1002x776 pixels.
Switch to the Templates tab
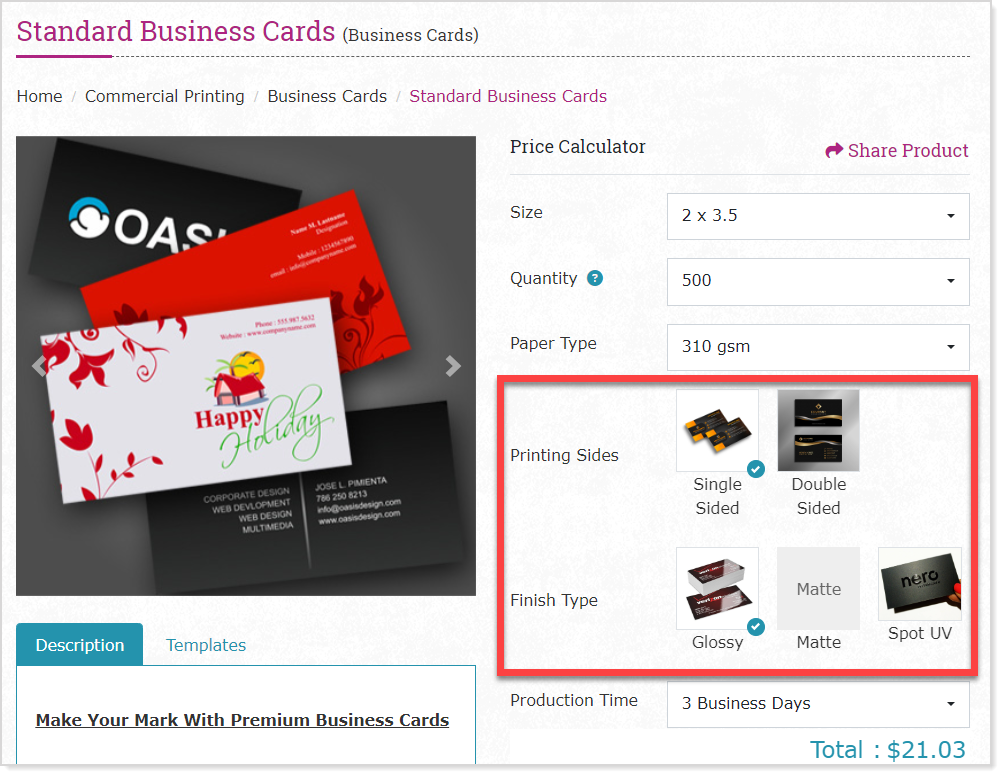[206, 646]
